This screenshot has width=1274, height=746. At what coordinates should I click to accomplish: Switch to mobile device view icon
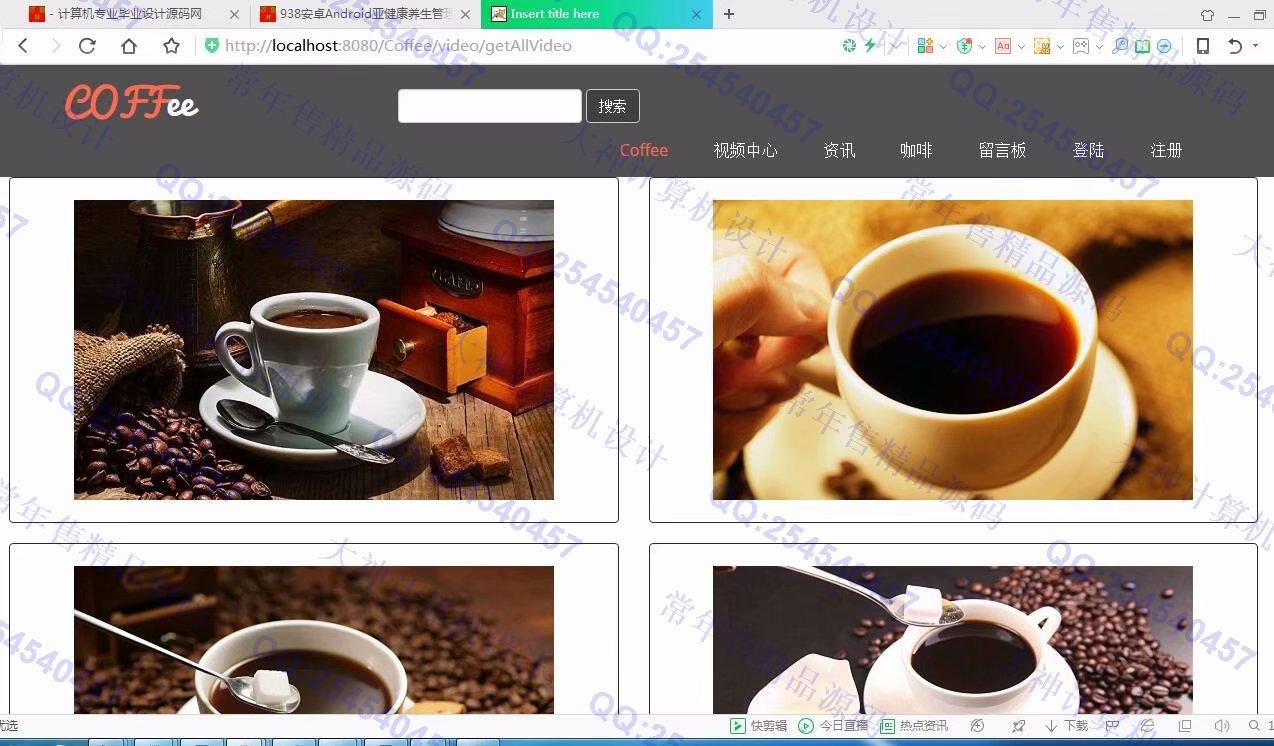[1203, 46]
